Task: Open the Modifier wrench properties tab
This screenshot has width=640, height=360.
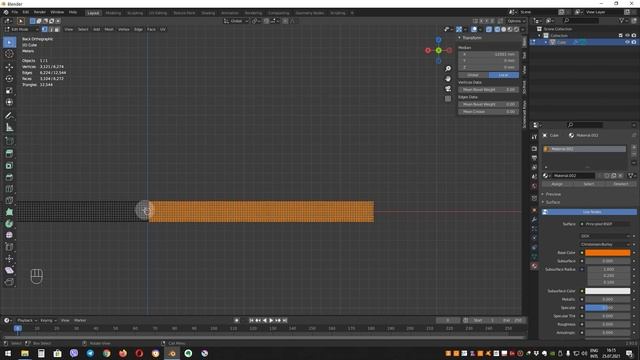Action: [534, 220]
